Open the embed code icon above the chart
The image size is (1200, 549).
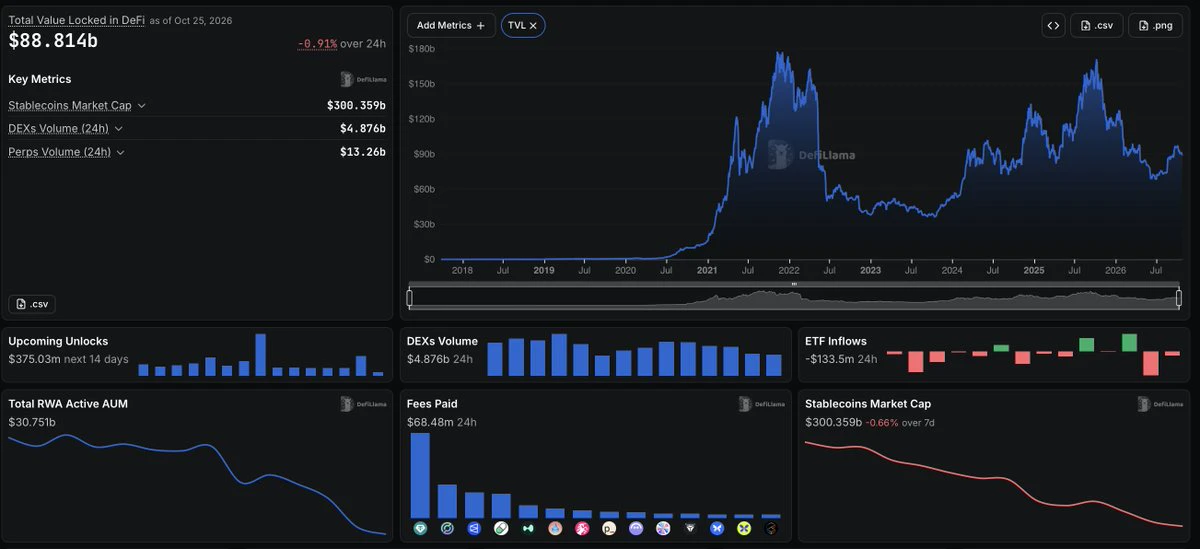click(1053, 25)
